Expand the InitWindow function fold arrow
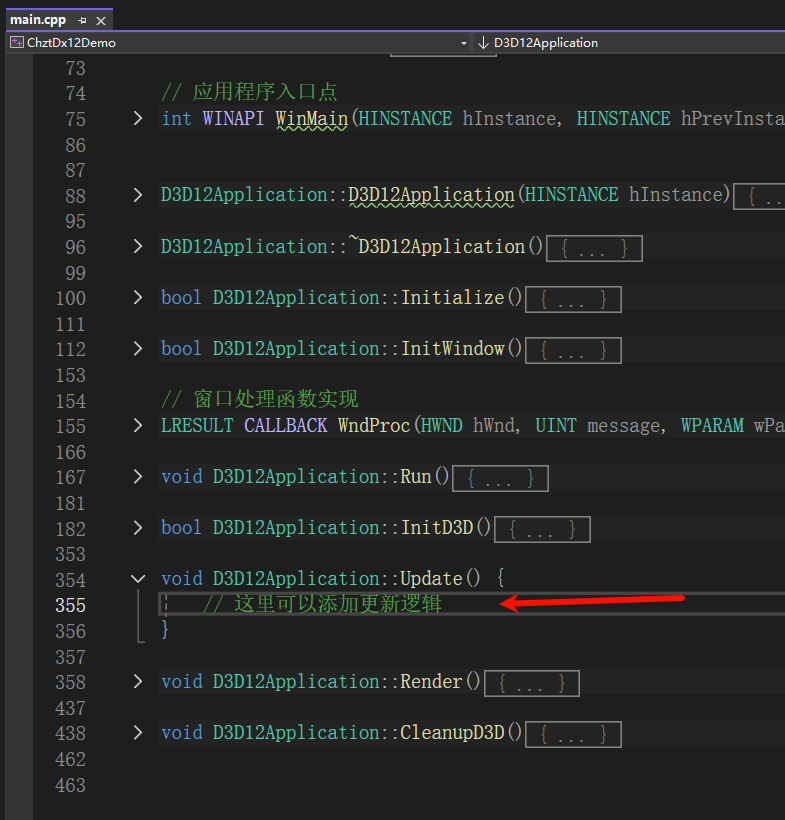 [x=138, y=348]
